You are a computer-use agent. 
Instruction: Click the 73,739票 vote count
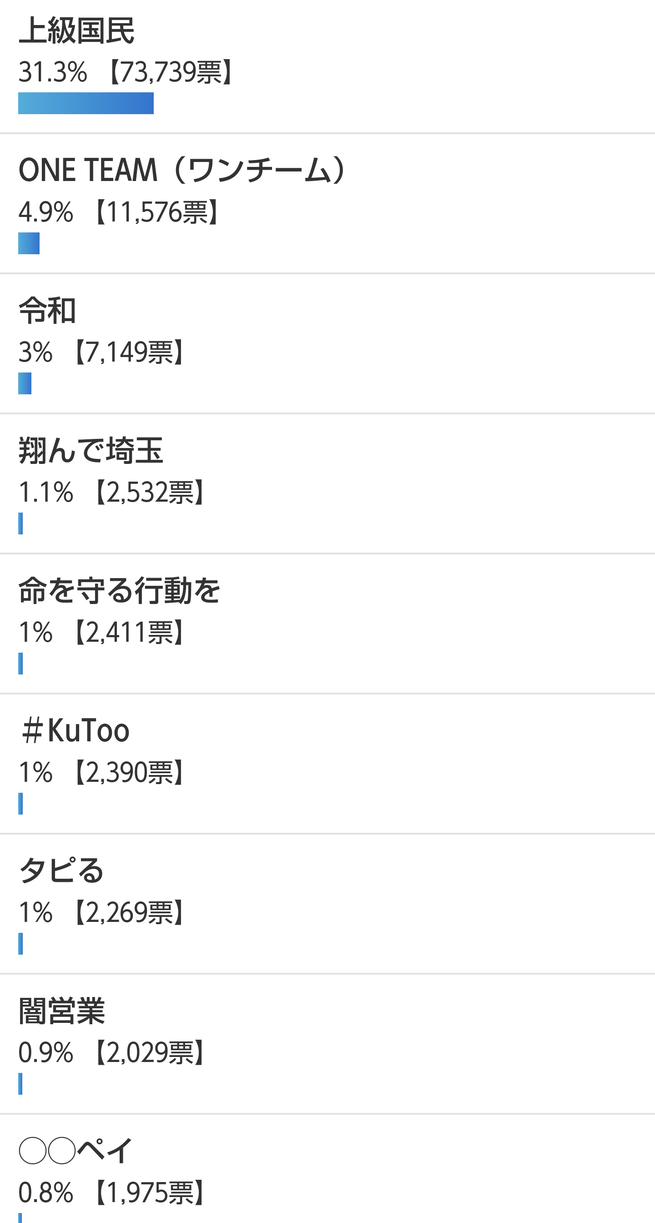click(x=169, y=73)
